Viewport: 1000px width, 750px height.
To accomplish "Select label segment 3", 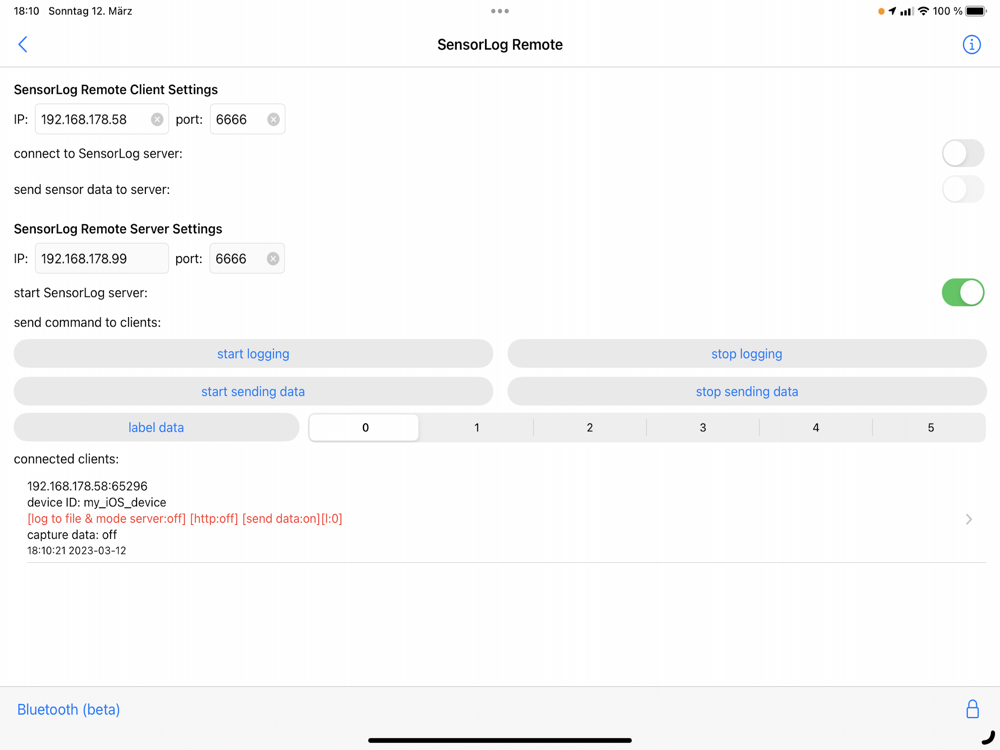I will (x=703, y=427).
